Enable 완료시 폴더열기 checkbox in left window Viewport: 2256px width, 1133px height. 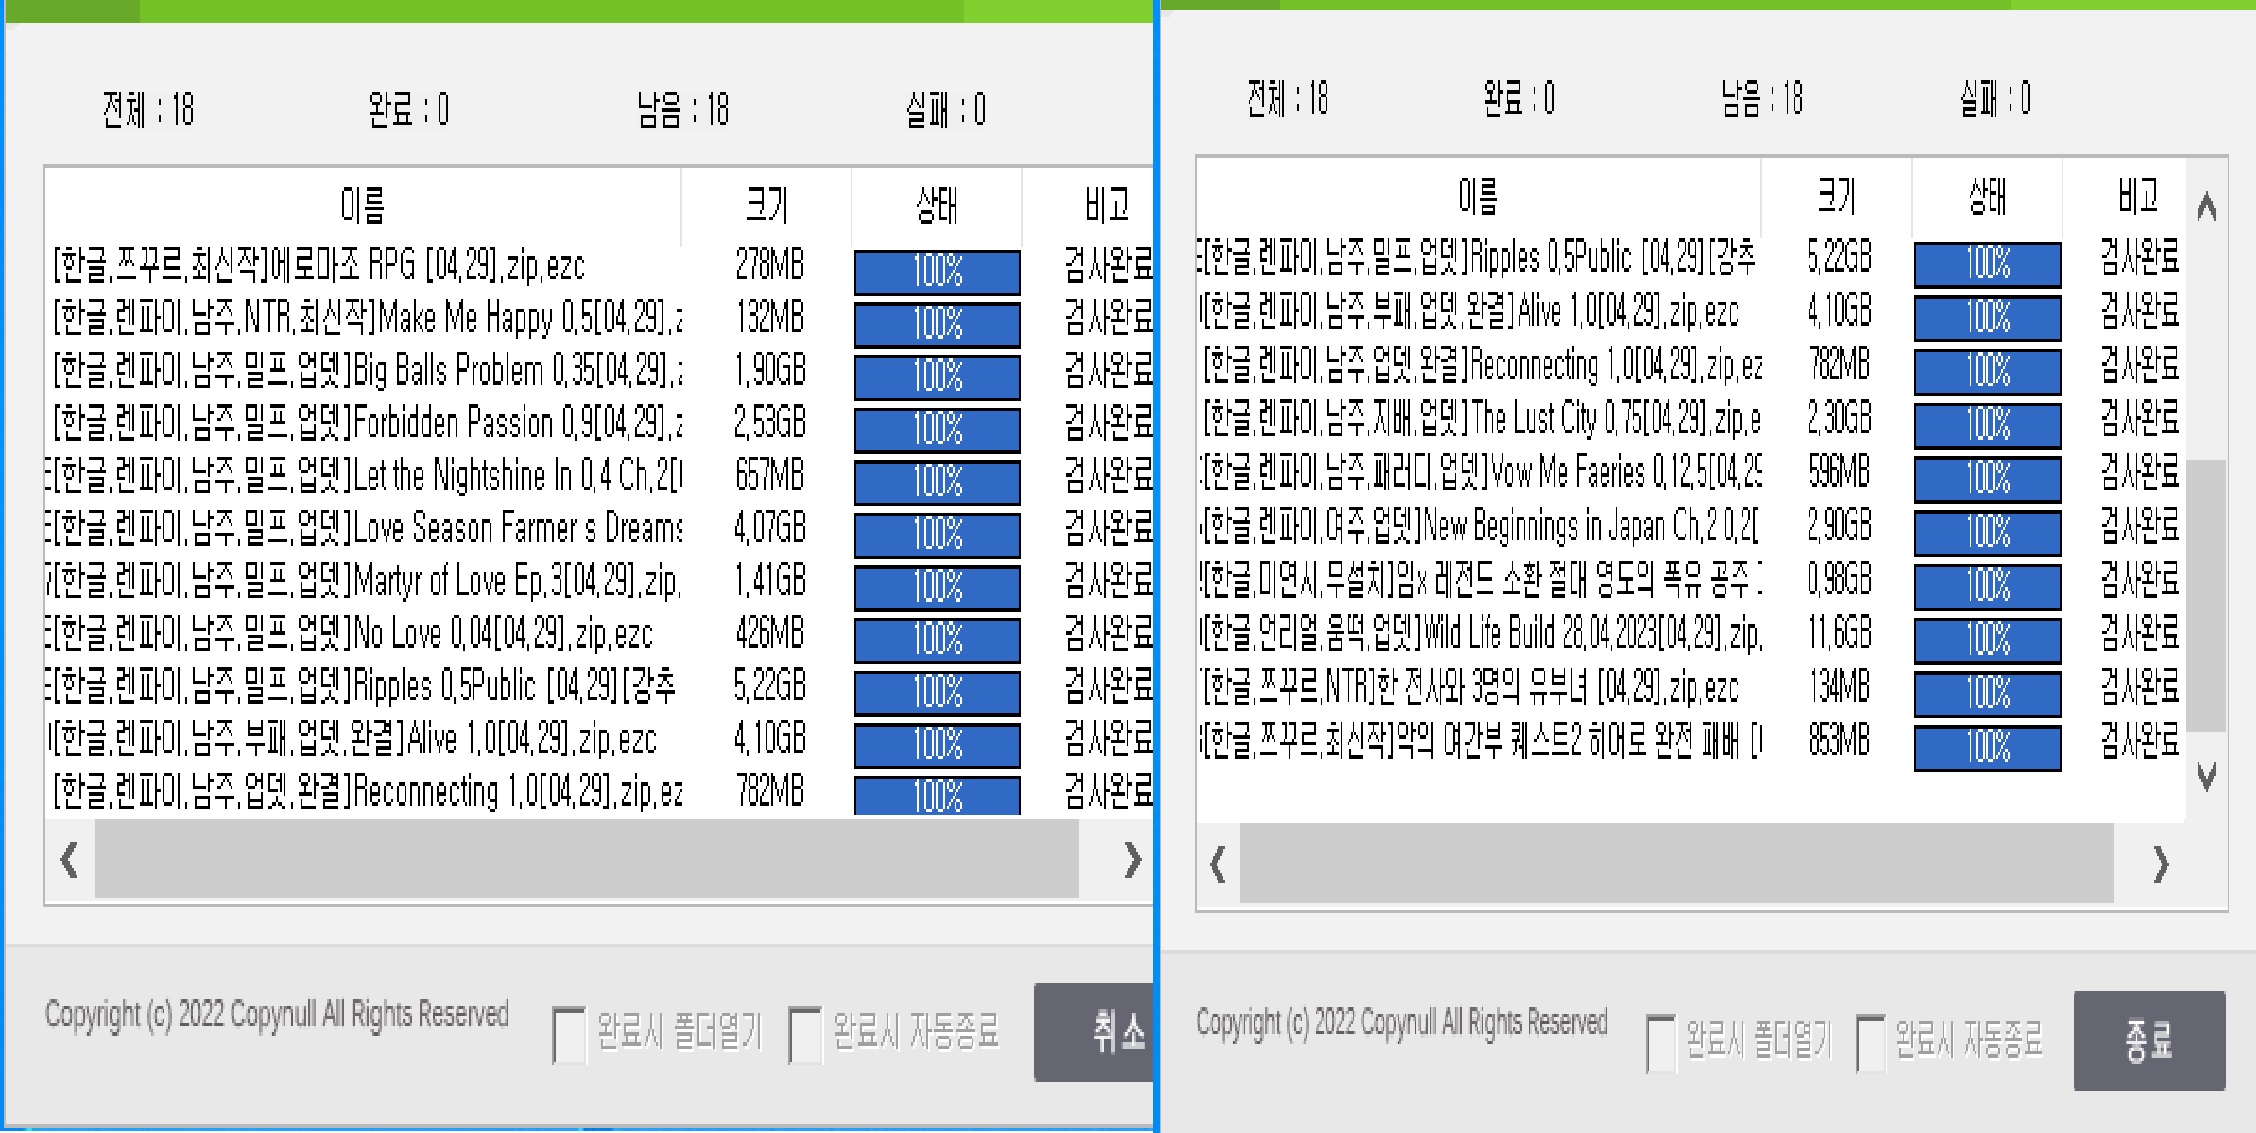coord(568,1034)
